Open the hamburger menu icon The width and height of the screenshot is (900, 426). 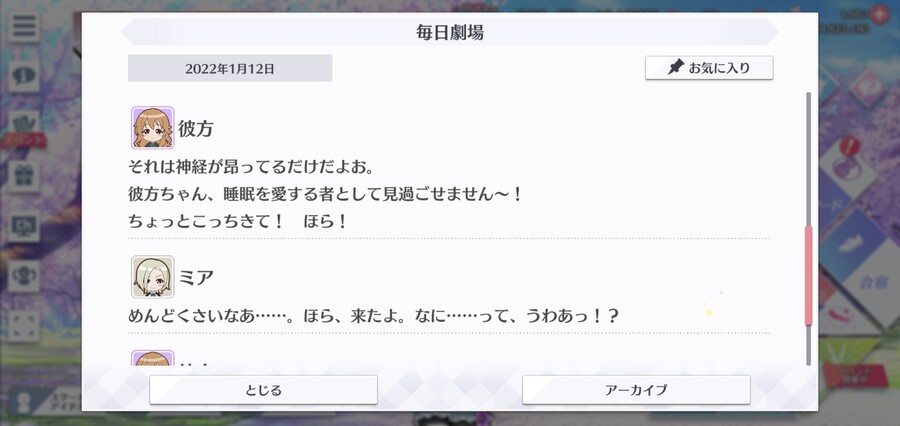coord(24,26)
